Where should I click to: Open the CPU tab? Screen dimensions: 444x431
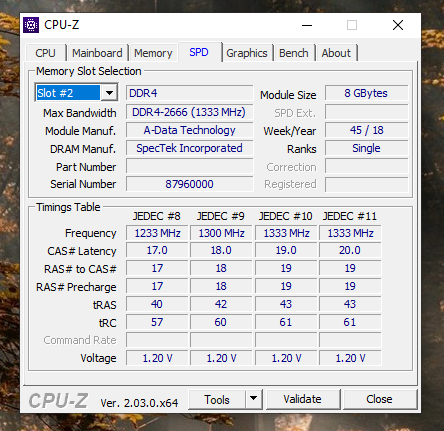45,53
